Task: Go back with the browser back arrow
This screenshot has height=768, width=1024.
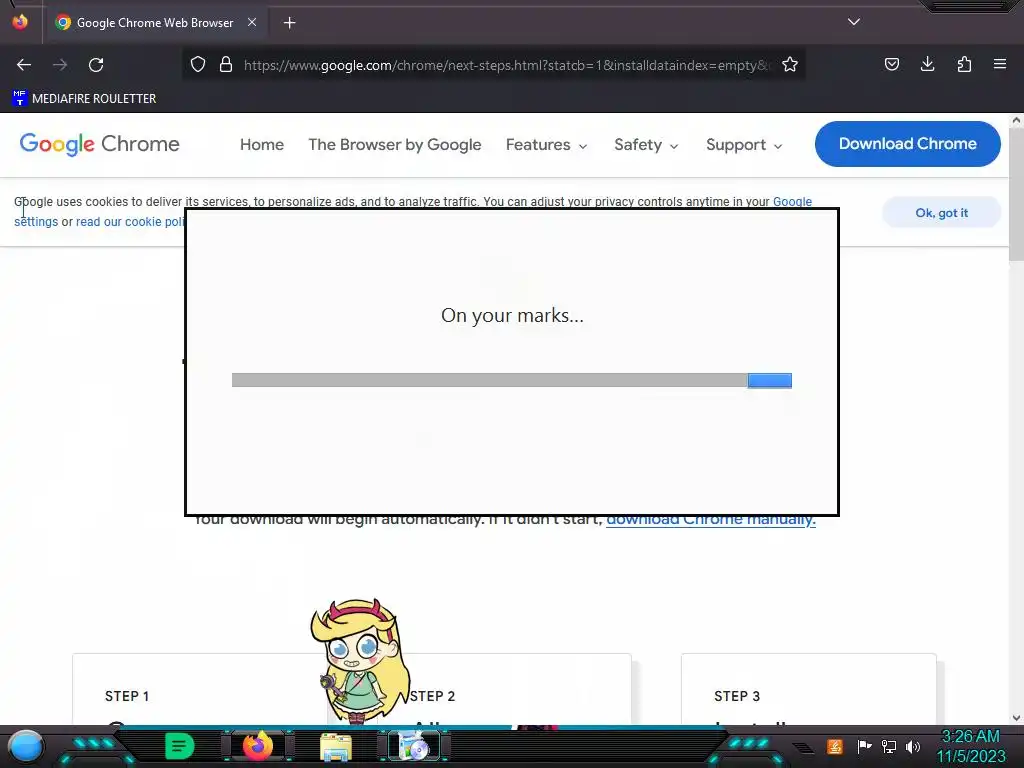Action: 24,65
